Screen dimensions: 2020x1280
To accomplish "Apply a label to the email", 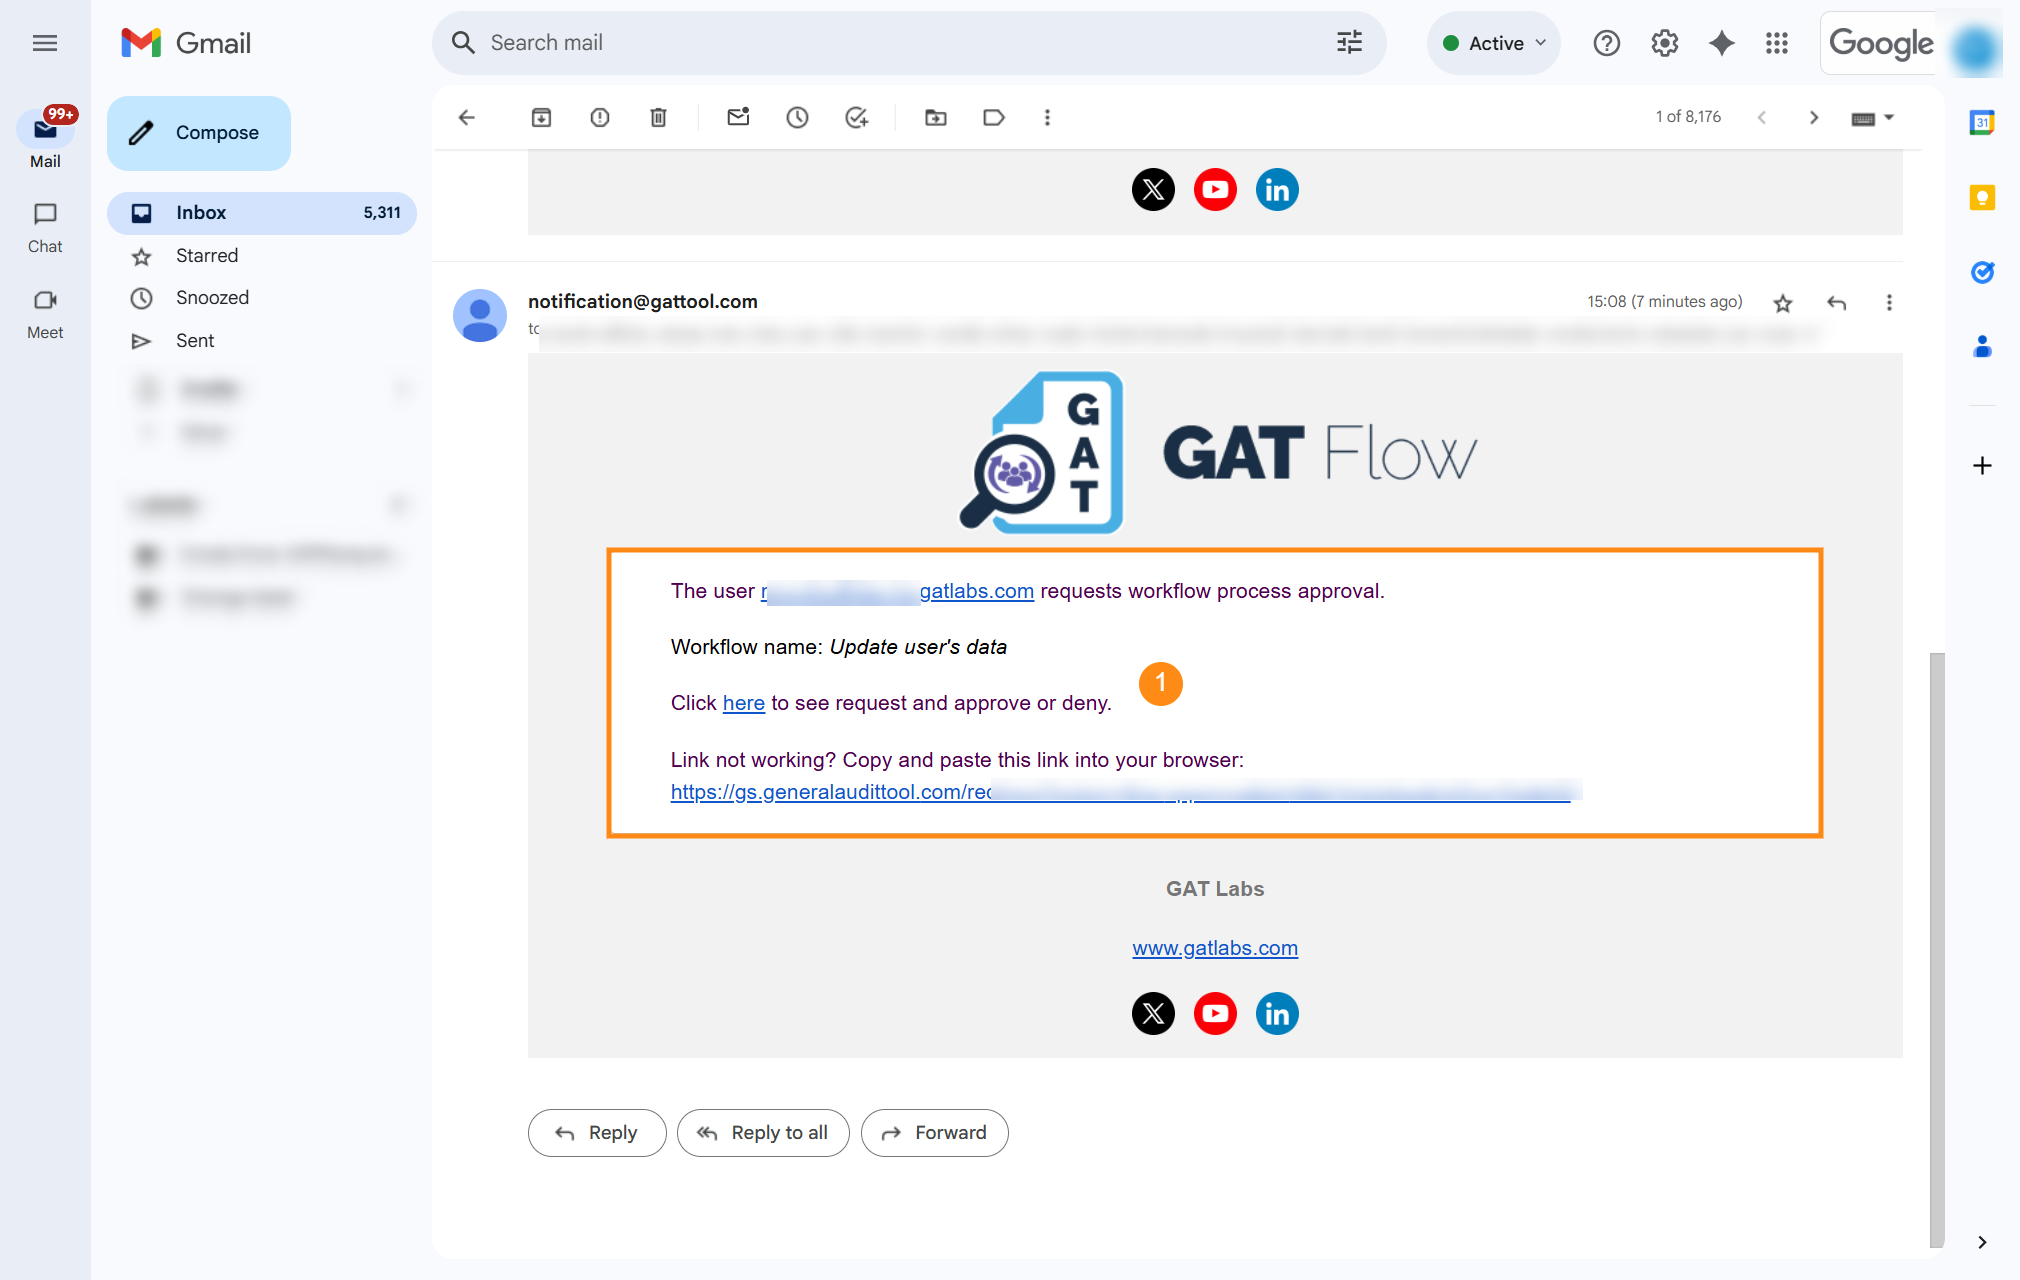I will pos(994,118).
